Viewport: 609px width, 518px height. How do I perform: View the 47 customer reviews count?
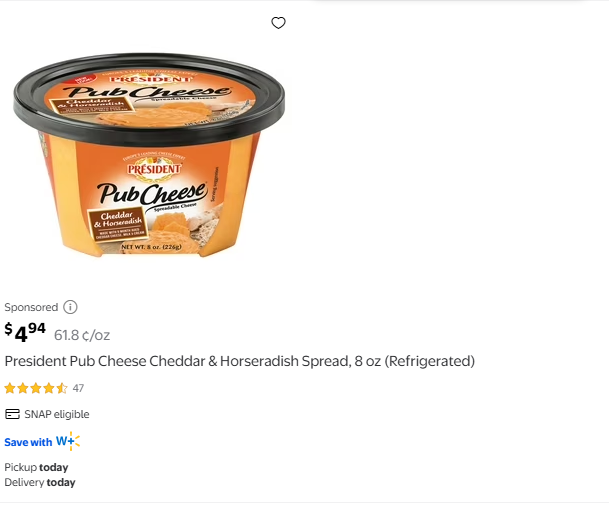78,388
